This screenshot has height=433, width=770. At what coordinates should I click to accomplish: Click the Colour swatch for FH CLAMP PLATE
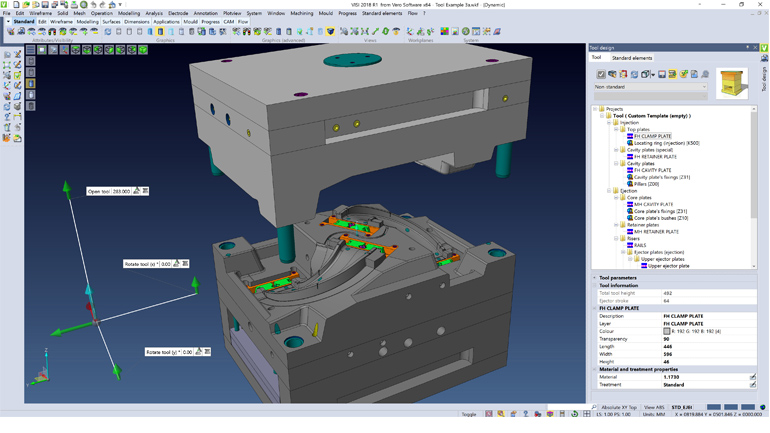(667, 331)
